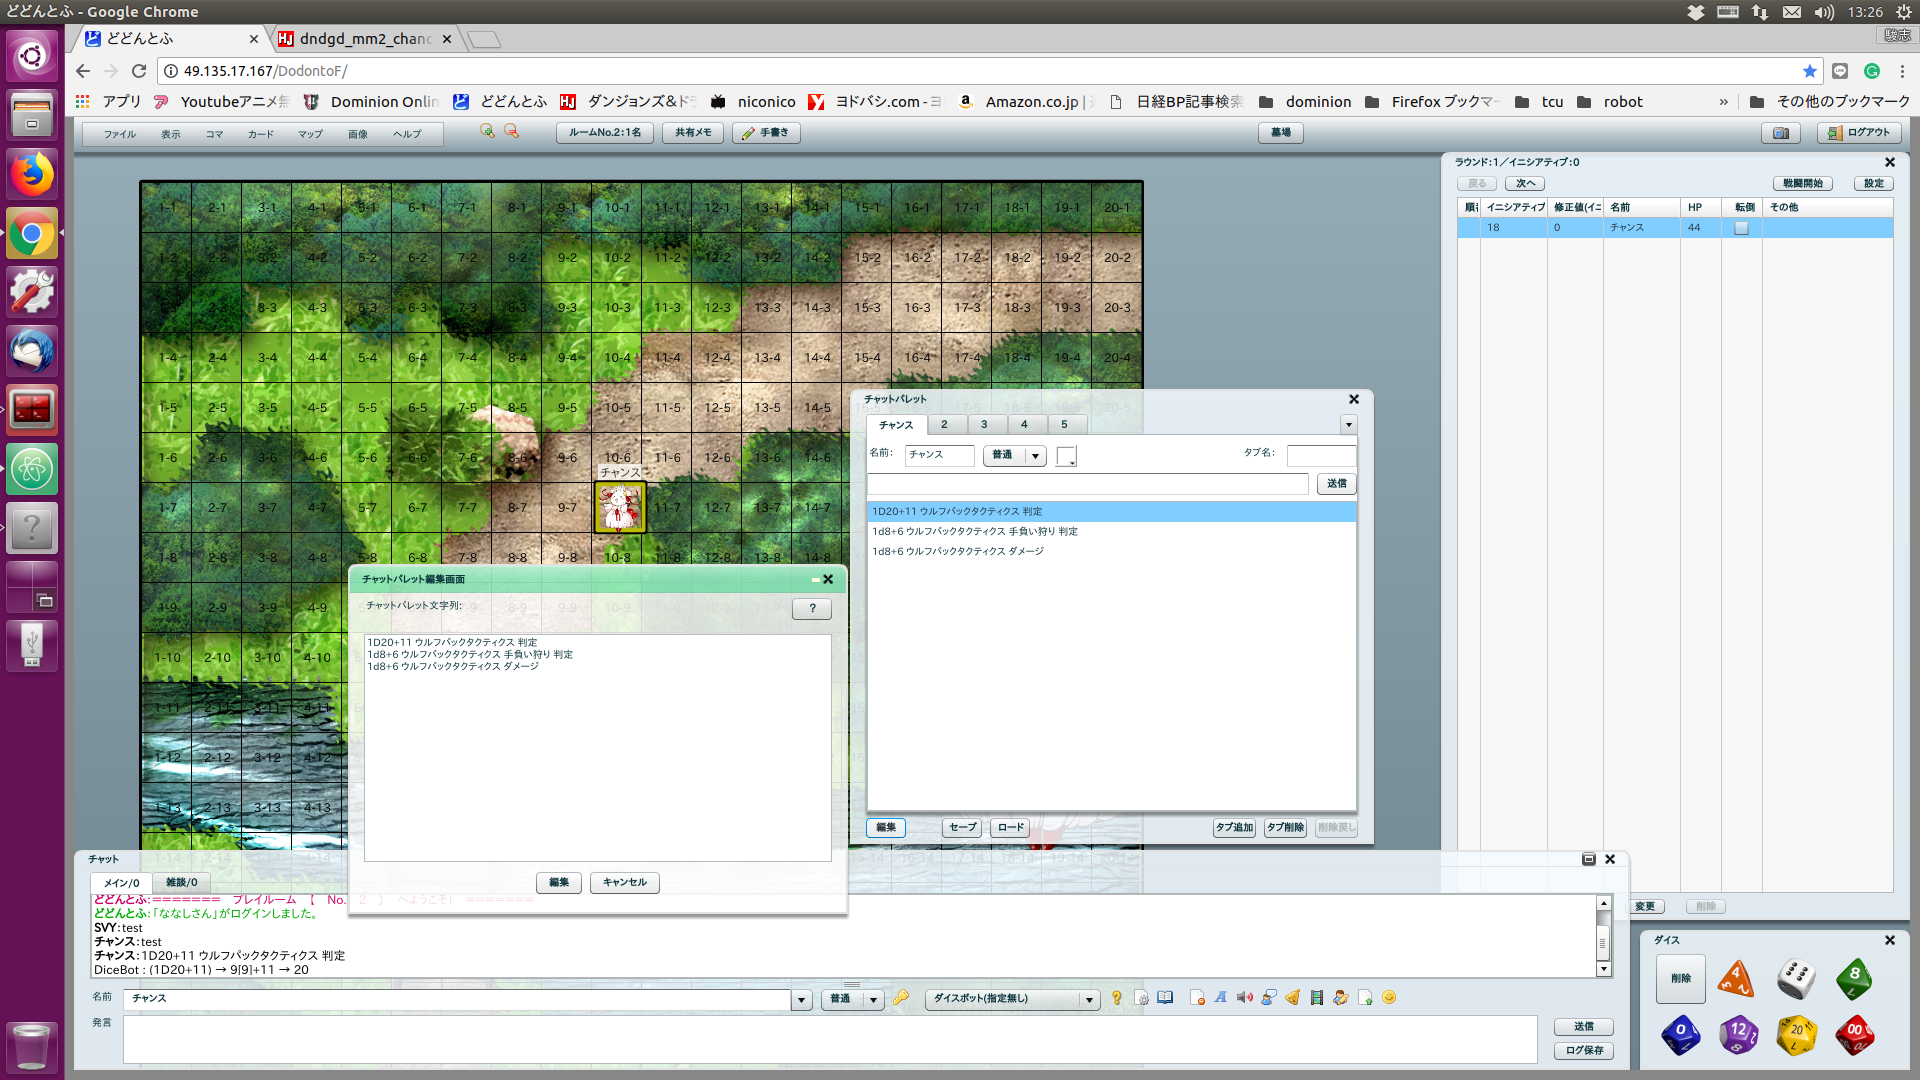Open the chat palette tab list dropdown arrow
Viewport: 1920px width, 1080px height.
(1349, 424)
